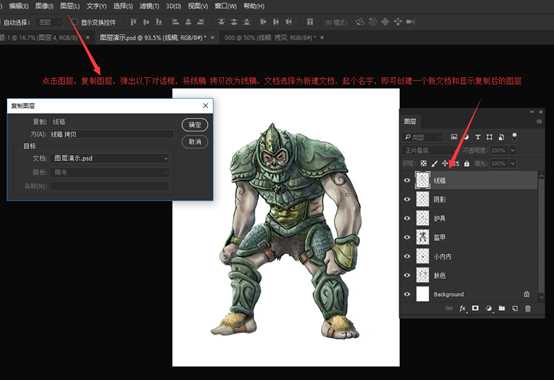Click 取消 in the duplicate layer dialog
Screen dimensions: 554x380
tap(195, 142)
